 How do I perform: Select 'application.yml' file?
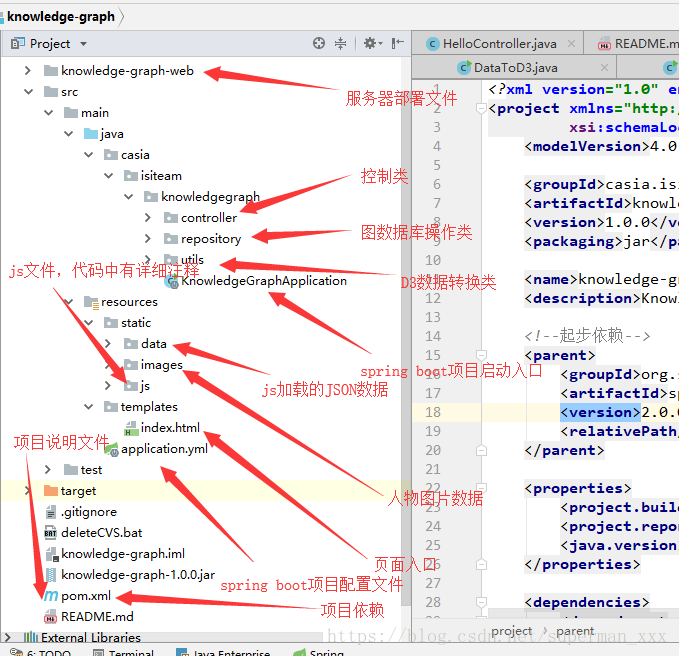pos(164,449)
